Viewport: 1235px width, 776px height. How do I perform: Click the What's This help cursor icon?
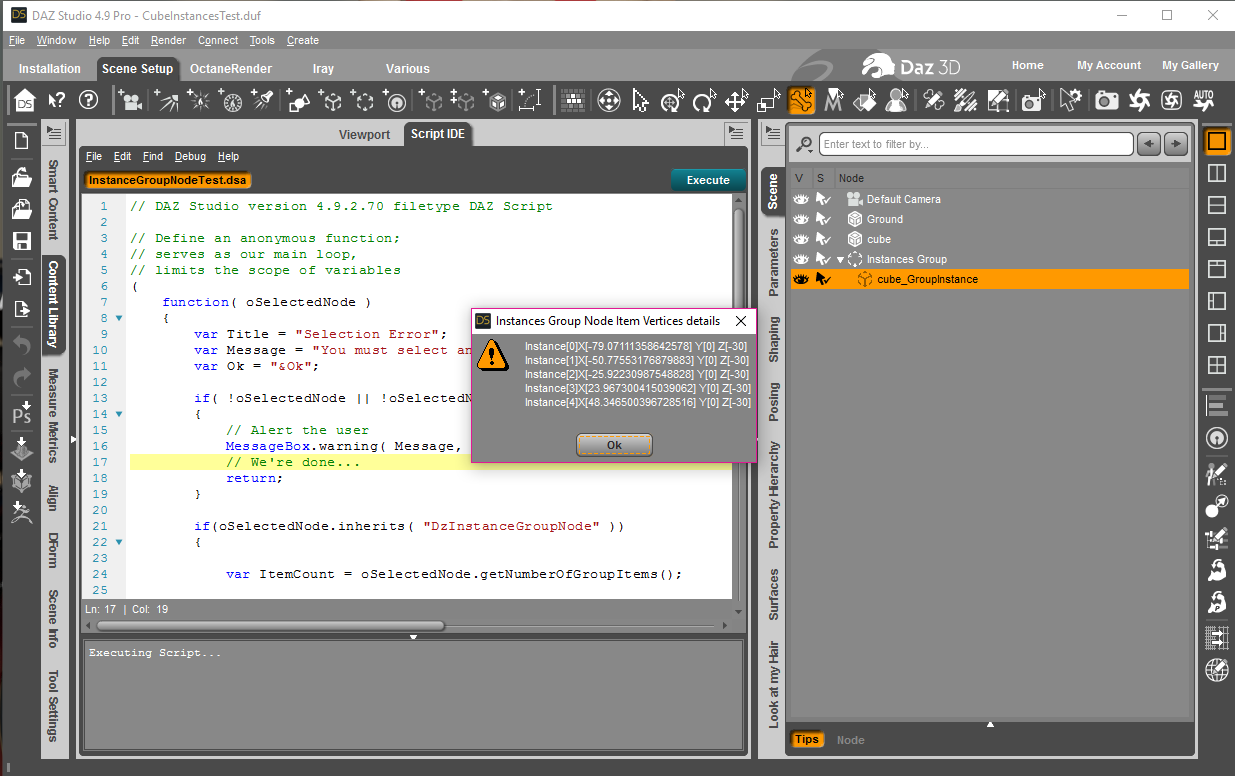57,101
